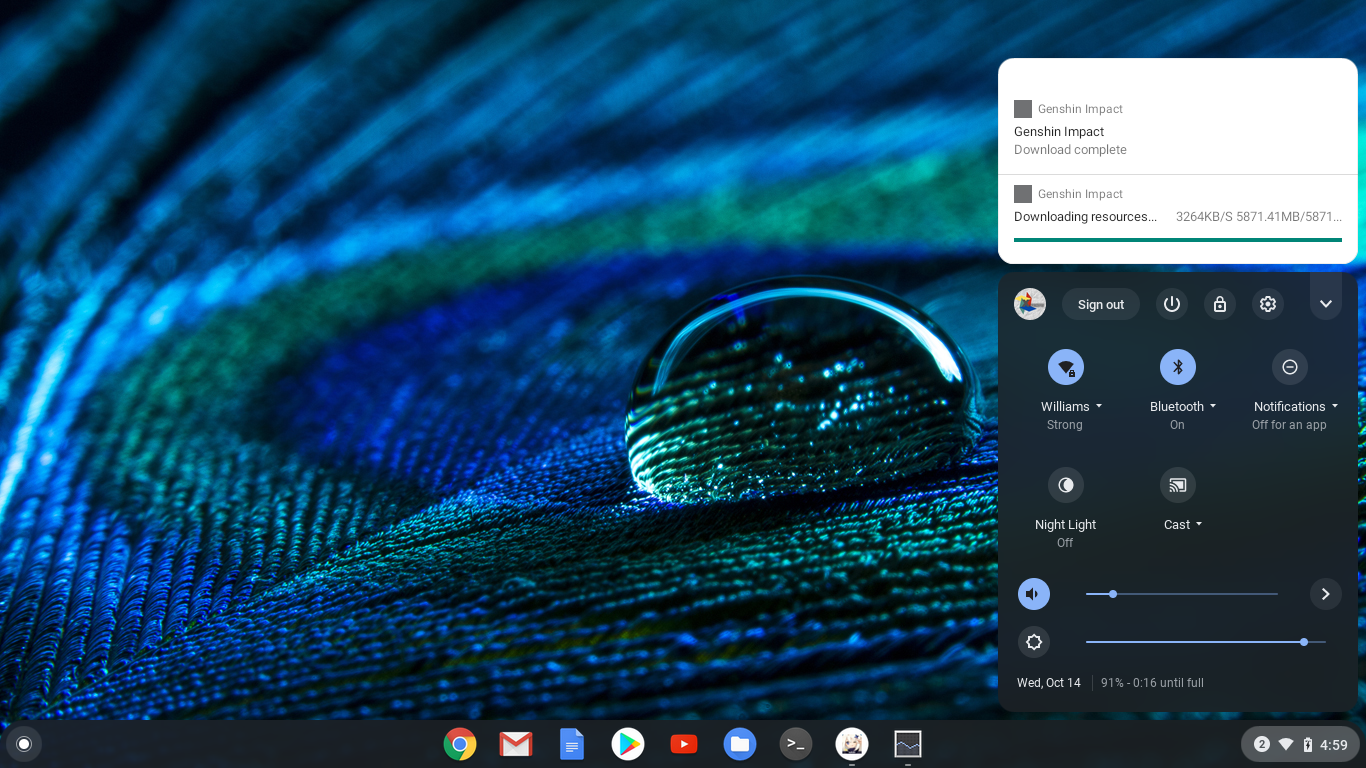The height and width of the screenshot is (768, 1366).
Task: Mute the volume with speaker icon
Action: (1034, 594)
